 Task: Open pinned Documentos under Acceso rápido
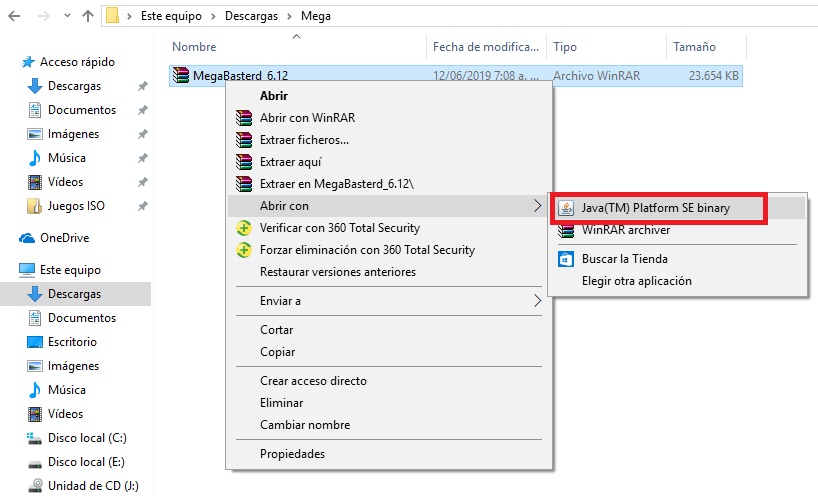pos(81,110)
